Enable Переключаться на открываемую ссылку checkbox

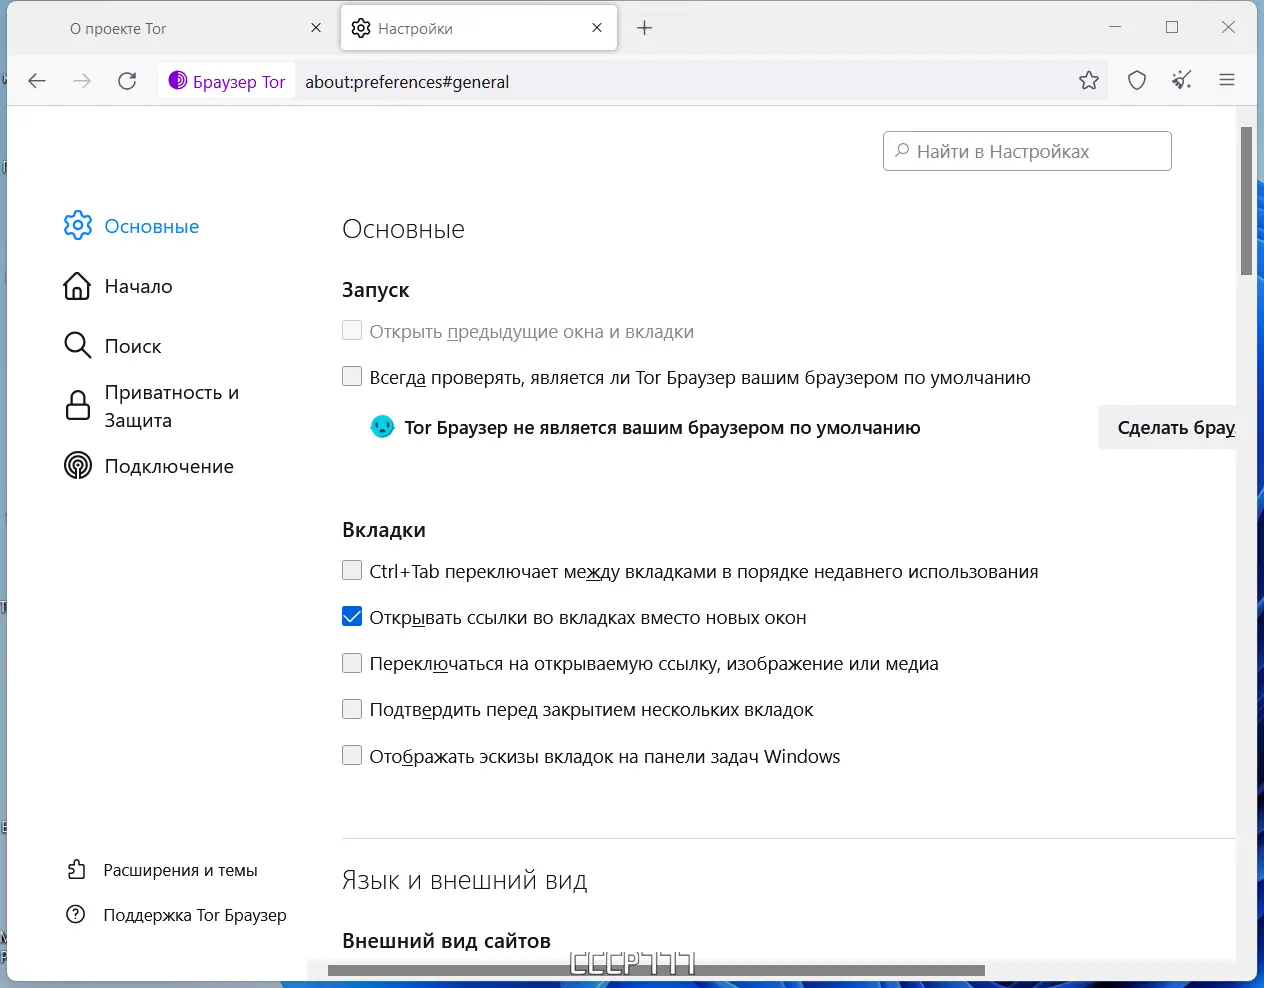point(352,662)
